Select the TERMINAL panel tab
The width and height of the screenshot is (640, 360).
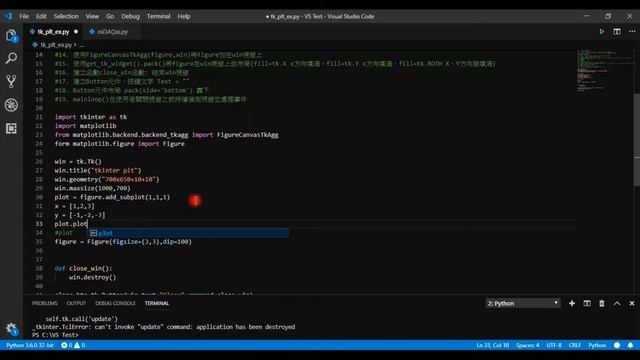[157, 303]
